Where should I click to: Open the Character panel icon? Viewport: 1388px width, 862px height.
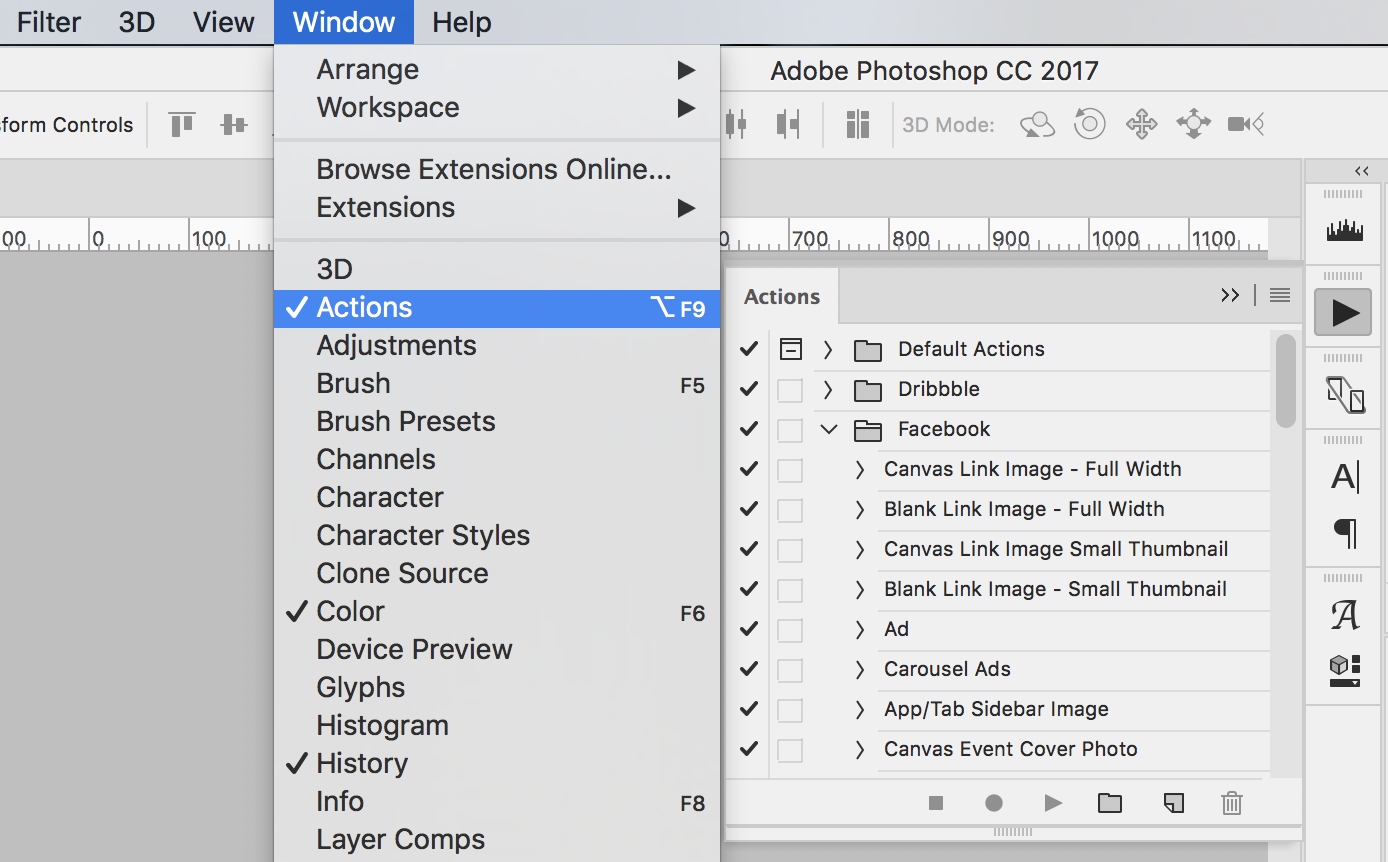click(1343, 477)
